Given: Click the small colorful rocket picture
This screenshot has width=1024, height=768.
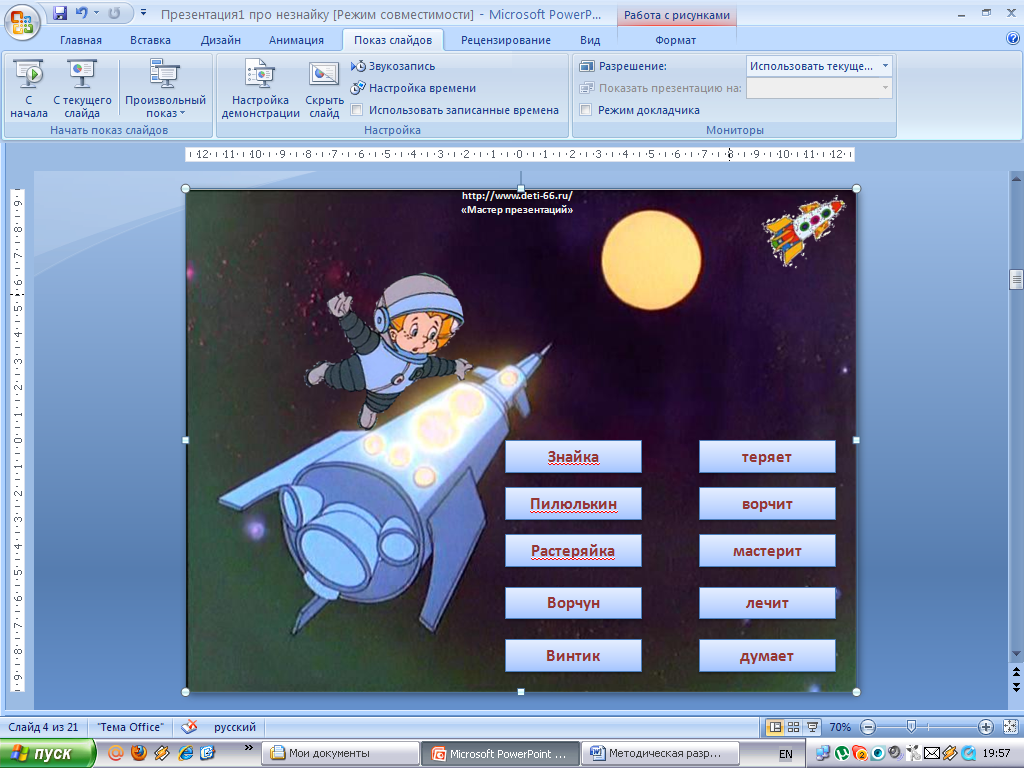Looking at the screenshot, I should (805, 231).
